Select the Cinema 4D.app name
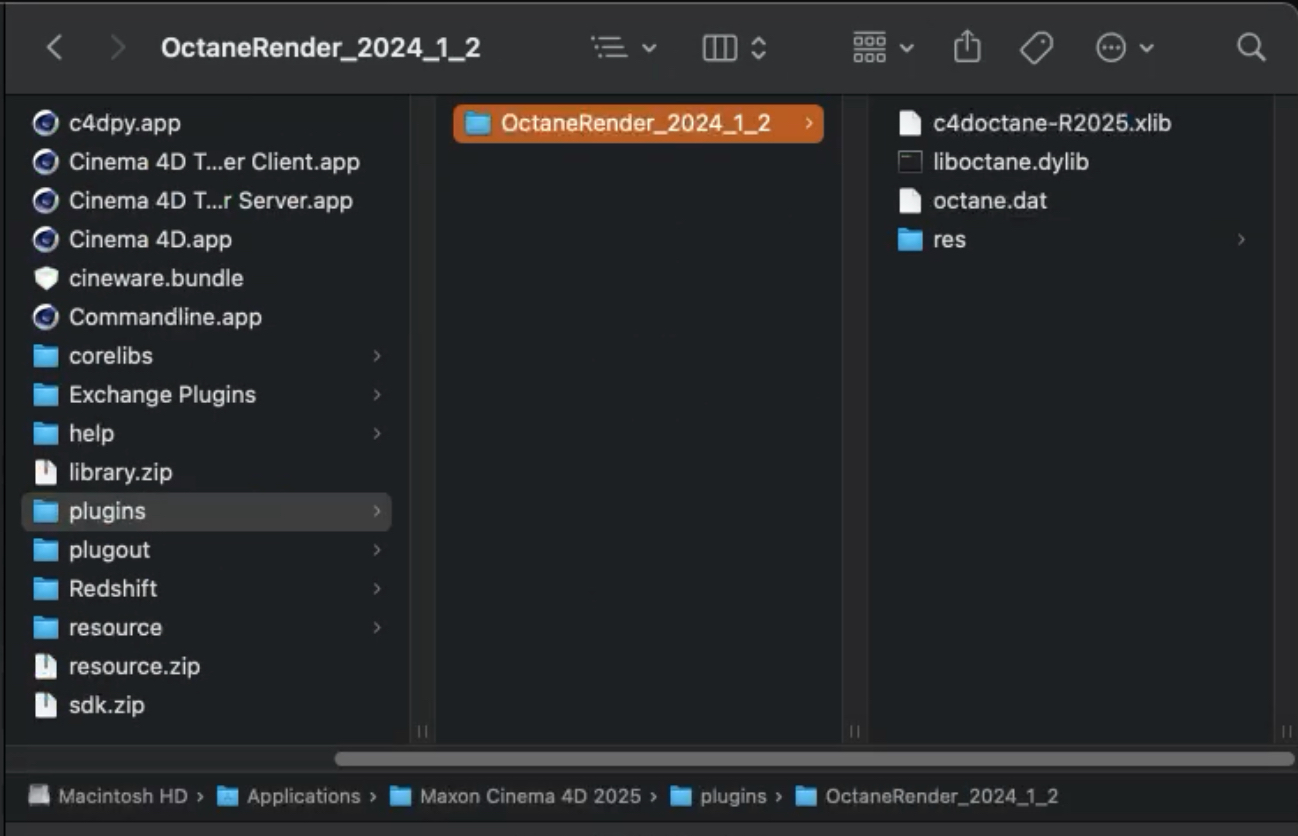The width and height of the screenshot is (1298, 836). click(150, 240)
